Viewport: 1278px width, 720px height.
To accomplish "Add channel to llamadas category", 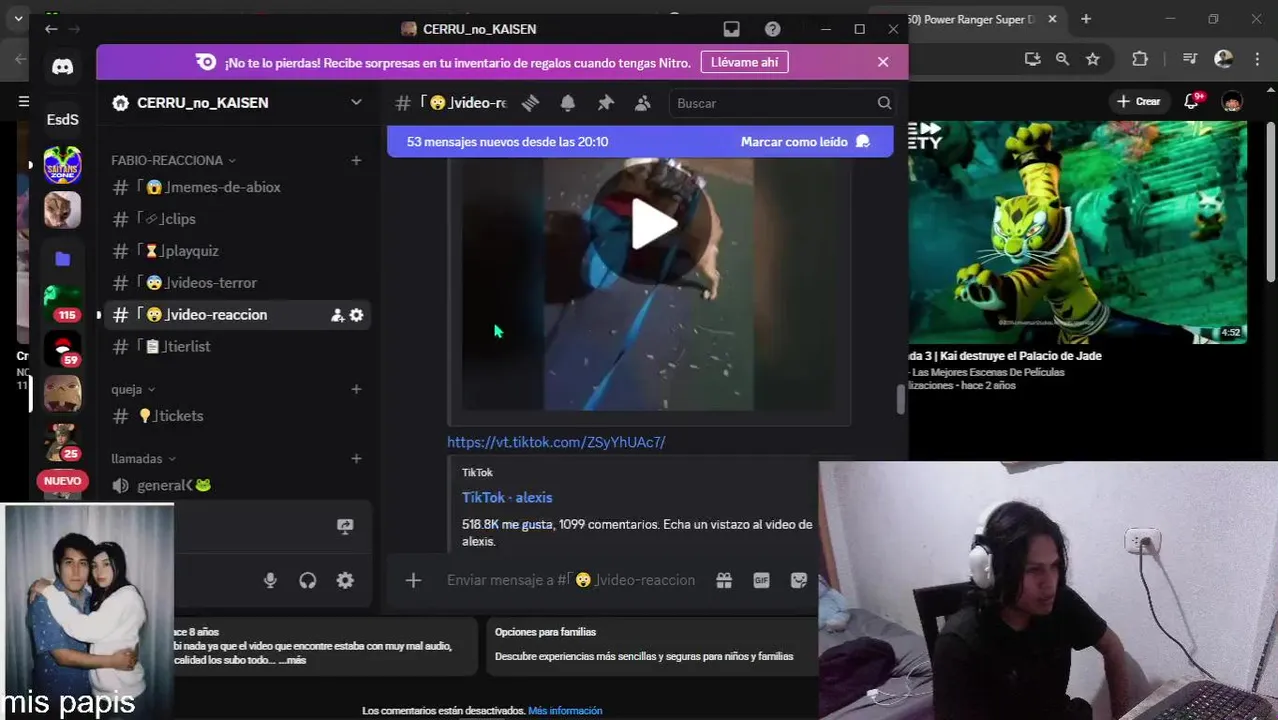I will 356,459.
